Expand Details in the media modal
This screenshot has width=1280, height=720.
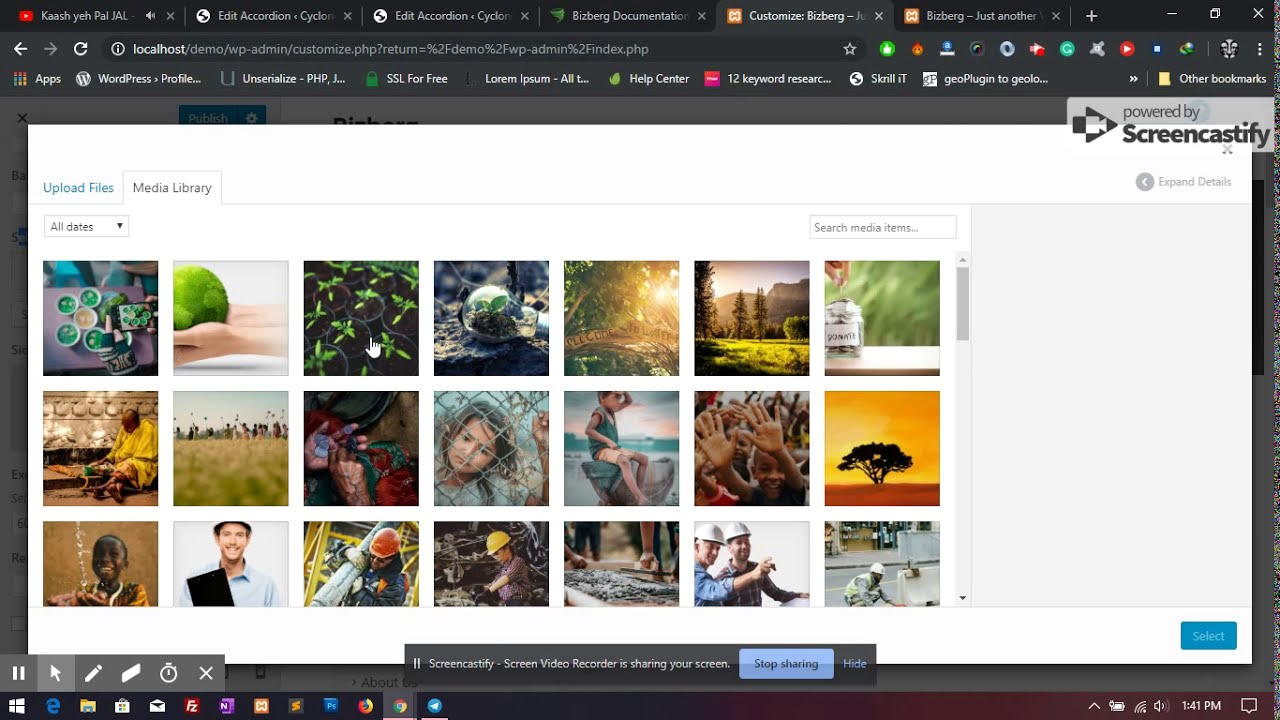(x=1184, y=182)
